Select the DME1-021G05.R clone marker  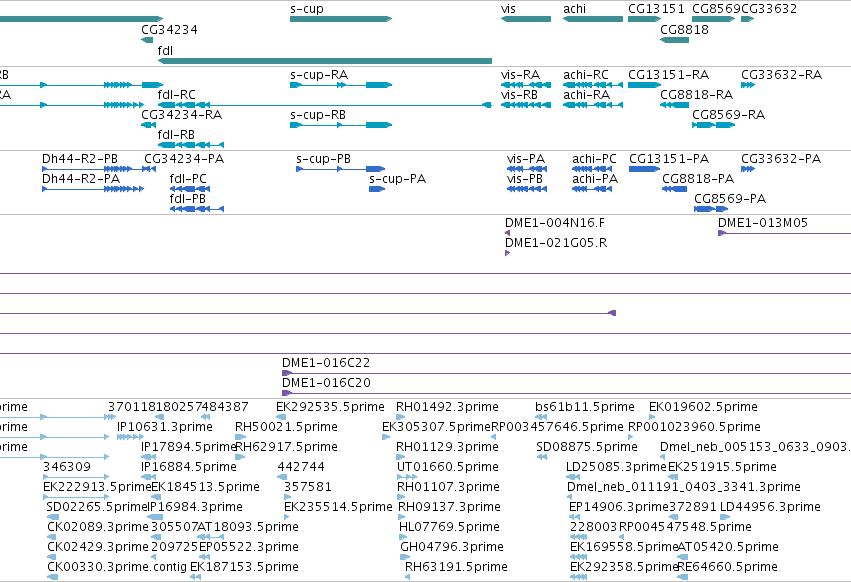[507, 253]
